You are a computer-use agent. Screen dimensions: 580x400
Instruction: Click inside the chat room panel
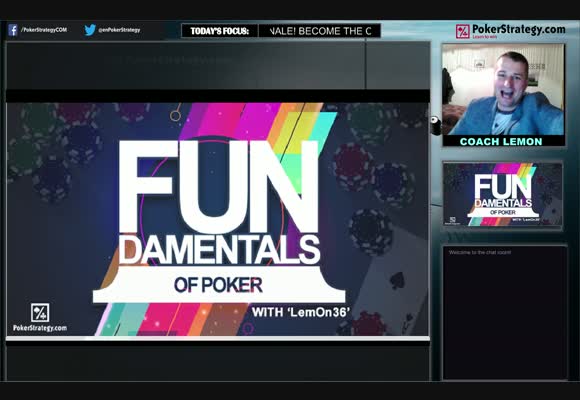pyautogui.click(x=505, y=313)
